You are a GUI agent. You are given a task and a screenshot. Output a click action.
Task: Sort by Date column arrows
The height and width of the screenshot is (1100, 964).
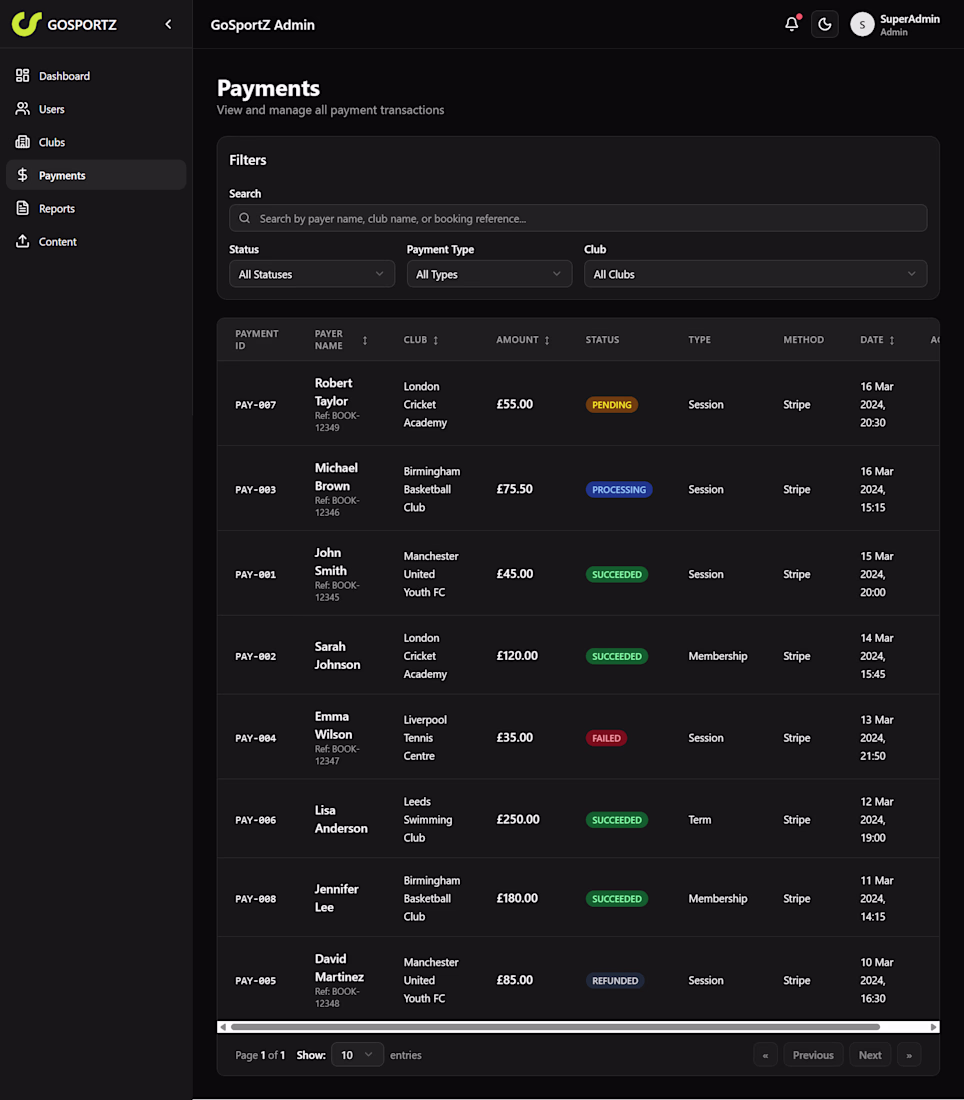coord(892,340)
